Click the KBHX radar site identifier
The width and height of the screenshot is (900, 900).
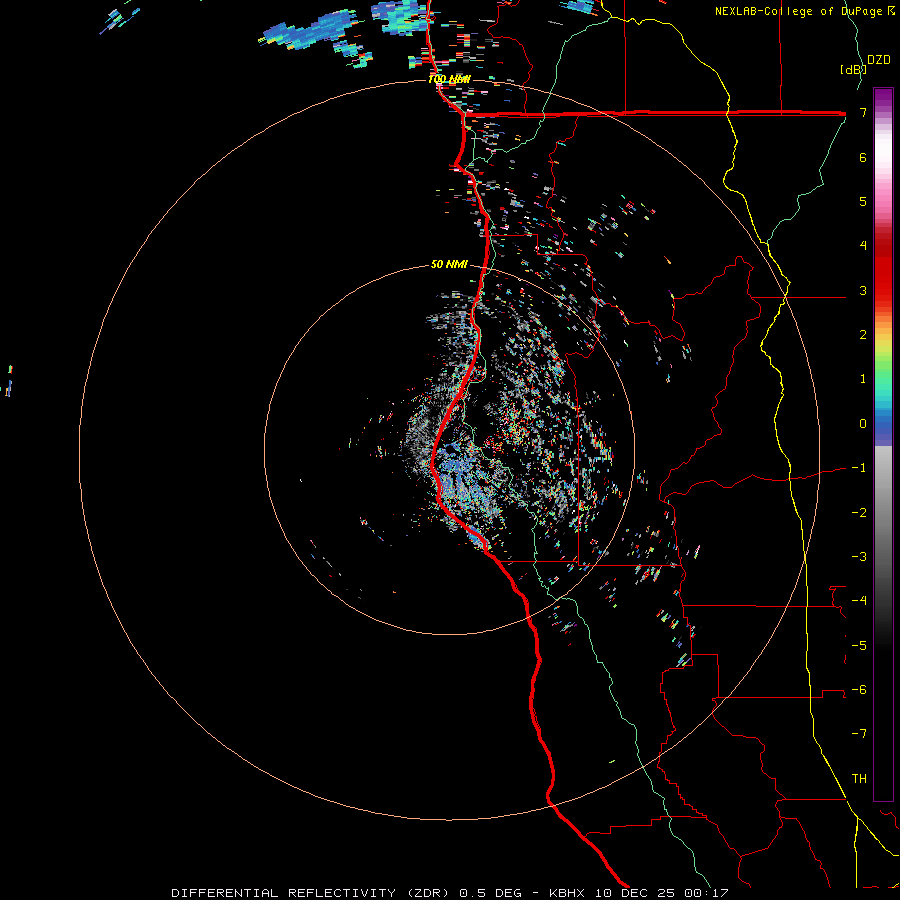(x=567, y=893)
